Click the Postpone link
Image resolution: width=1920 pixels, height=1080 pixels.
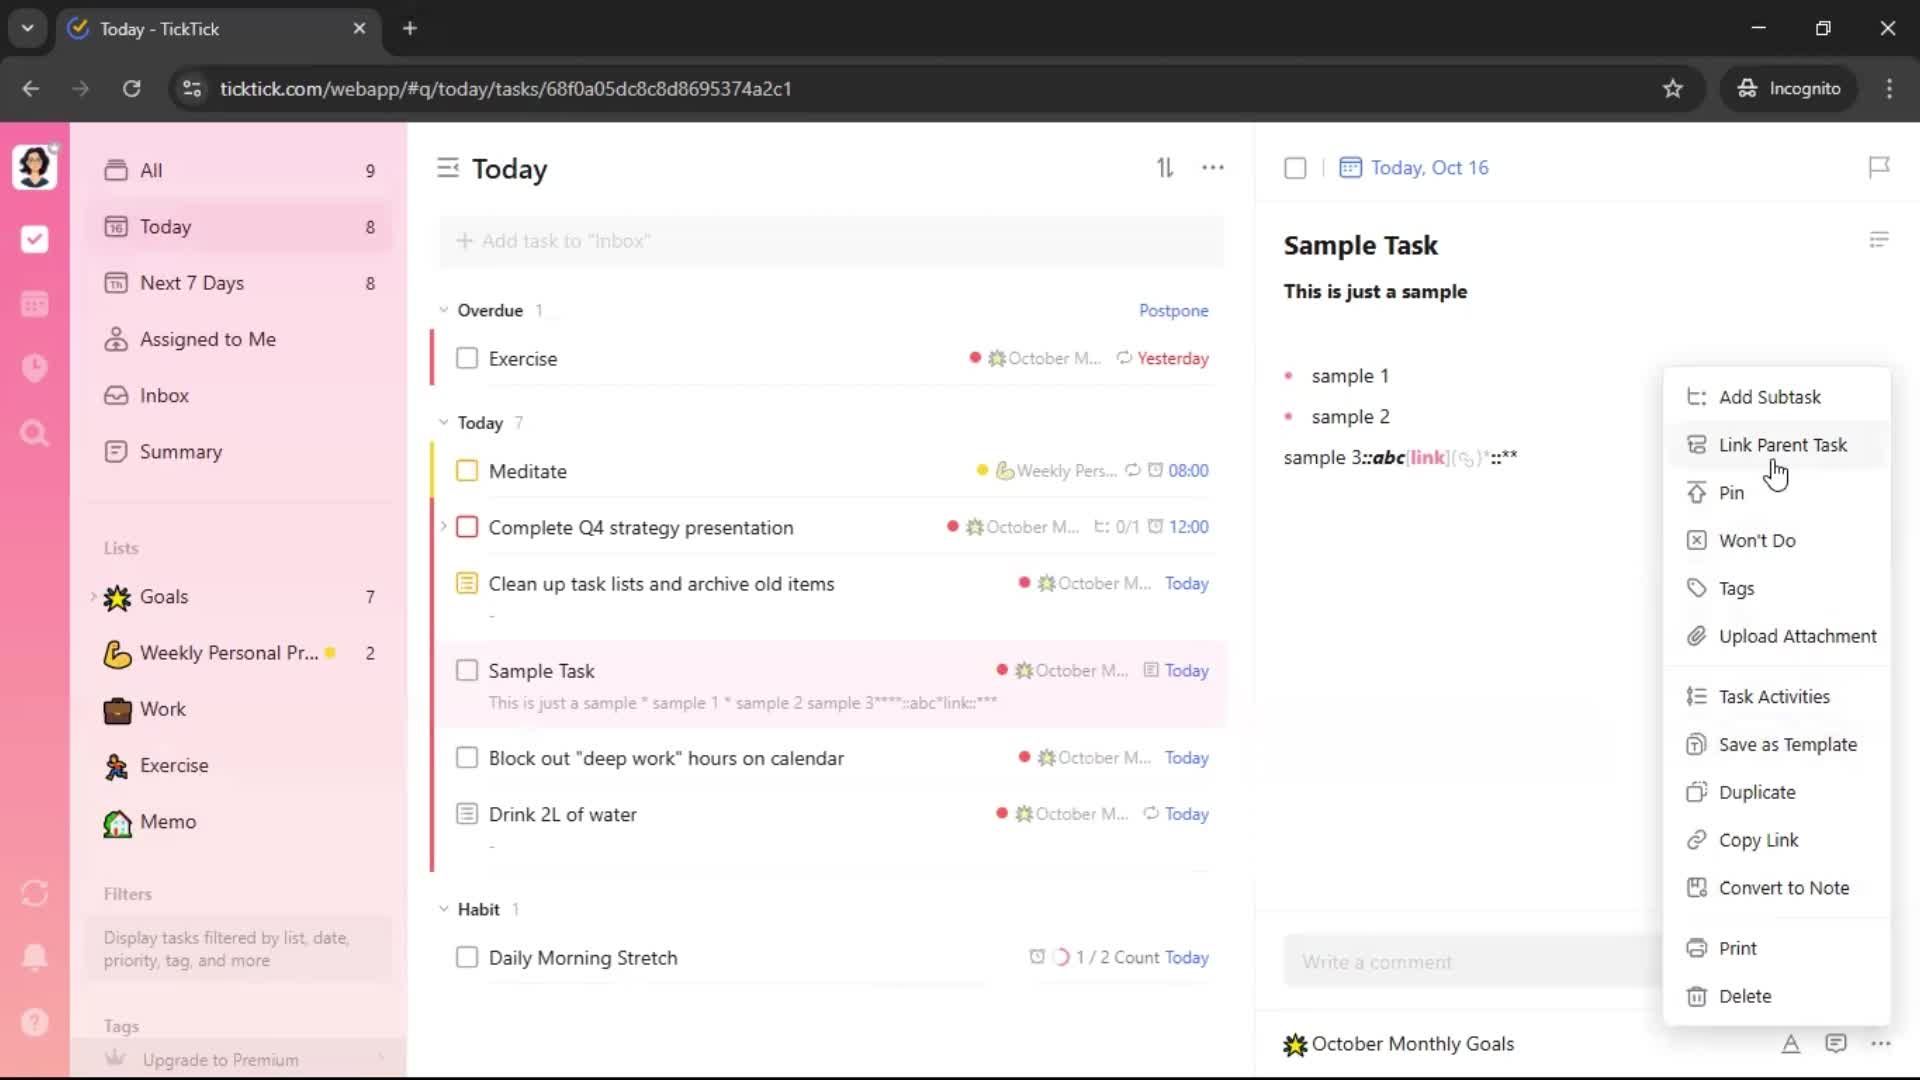click(x=1173, y=310)
